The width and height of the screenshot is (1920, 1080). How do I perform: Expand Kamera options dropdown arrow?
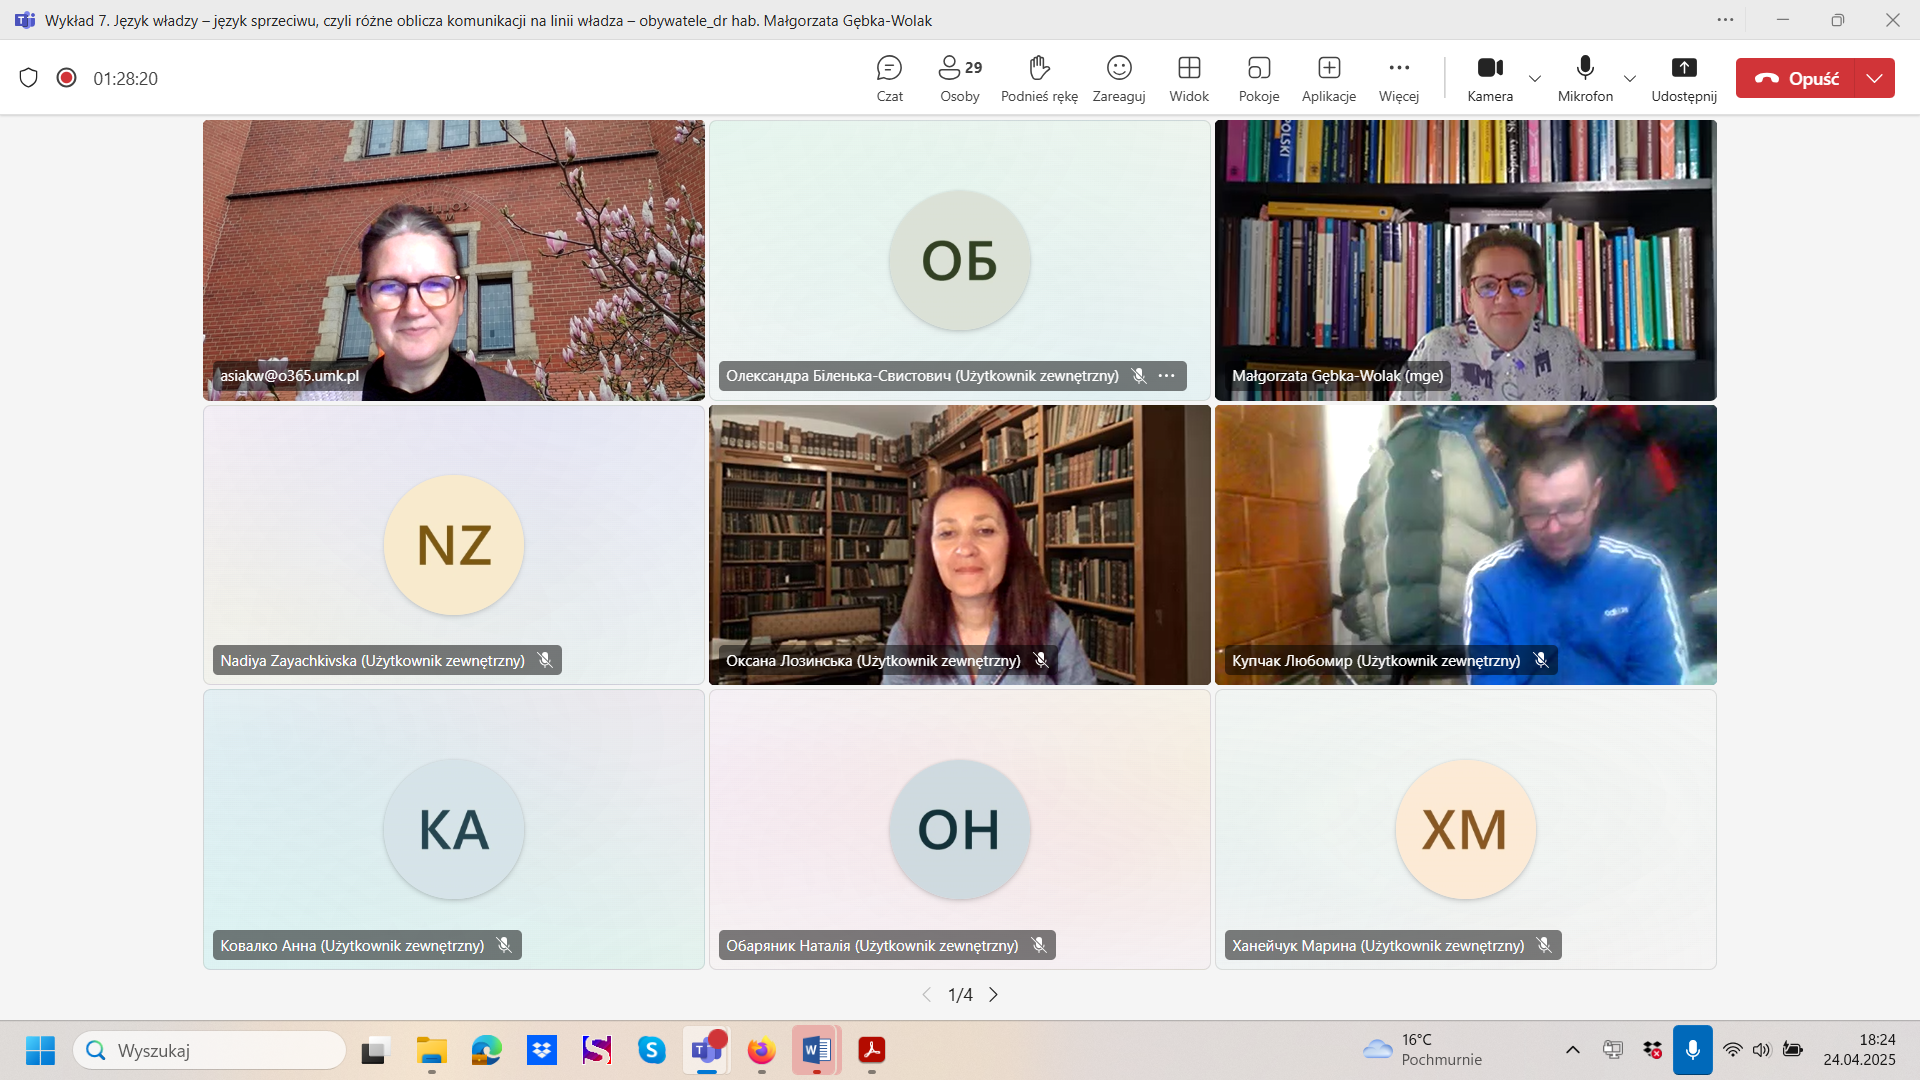(1535, 79)
